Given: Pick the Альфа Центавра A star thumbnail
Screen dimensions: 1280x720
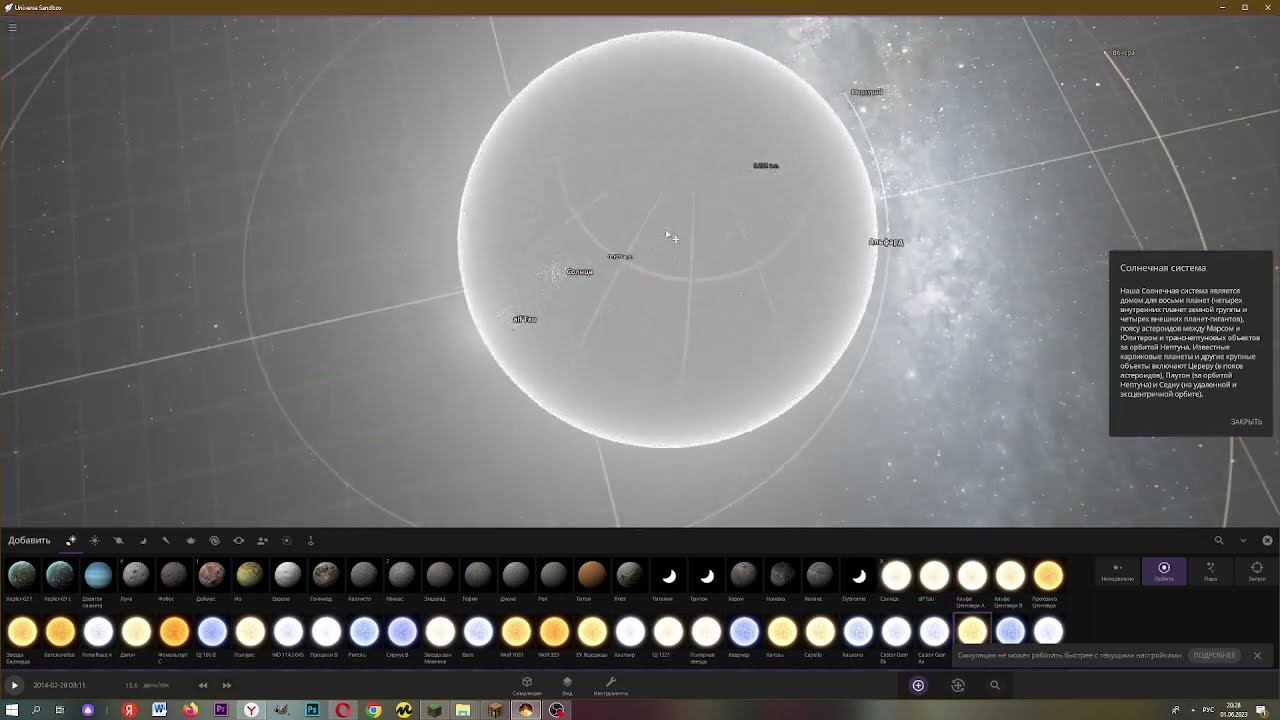Looking at the screenshot, I should [972, 575].
